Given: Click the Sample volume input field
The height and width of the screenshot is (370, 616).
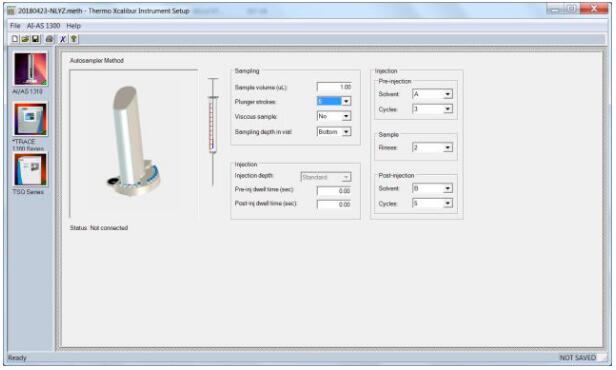Looking at the screenshot, I should click(334, 87).
